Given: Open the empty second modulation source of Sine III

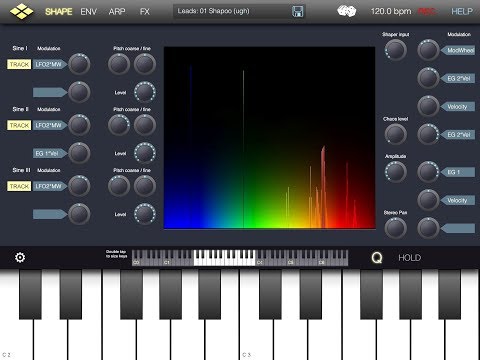Looking at the screenshot, I should [x=50, y=214].
